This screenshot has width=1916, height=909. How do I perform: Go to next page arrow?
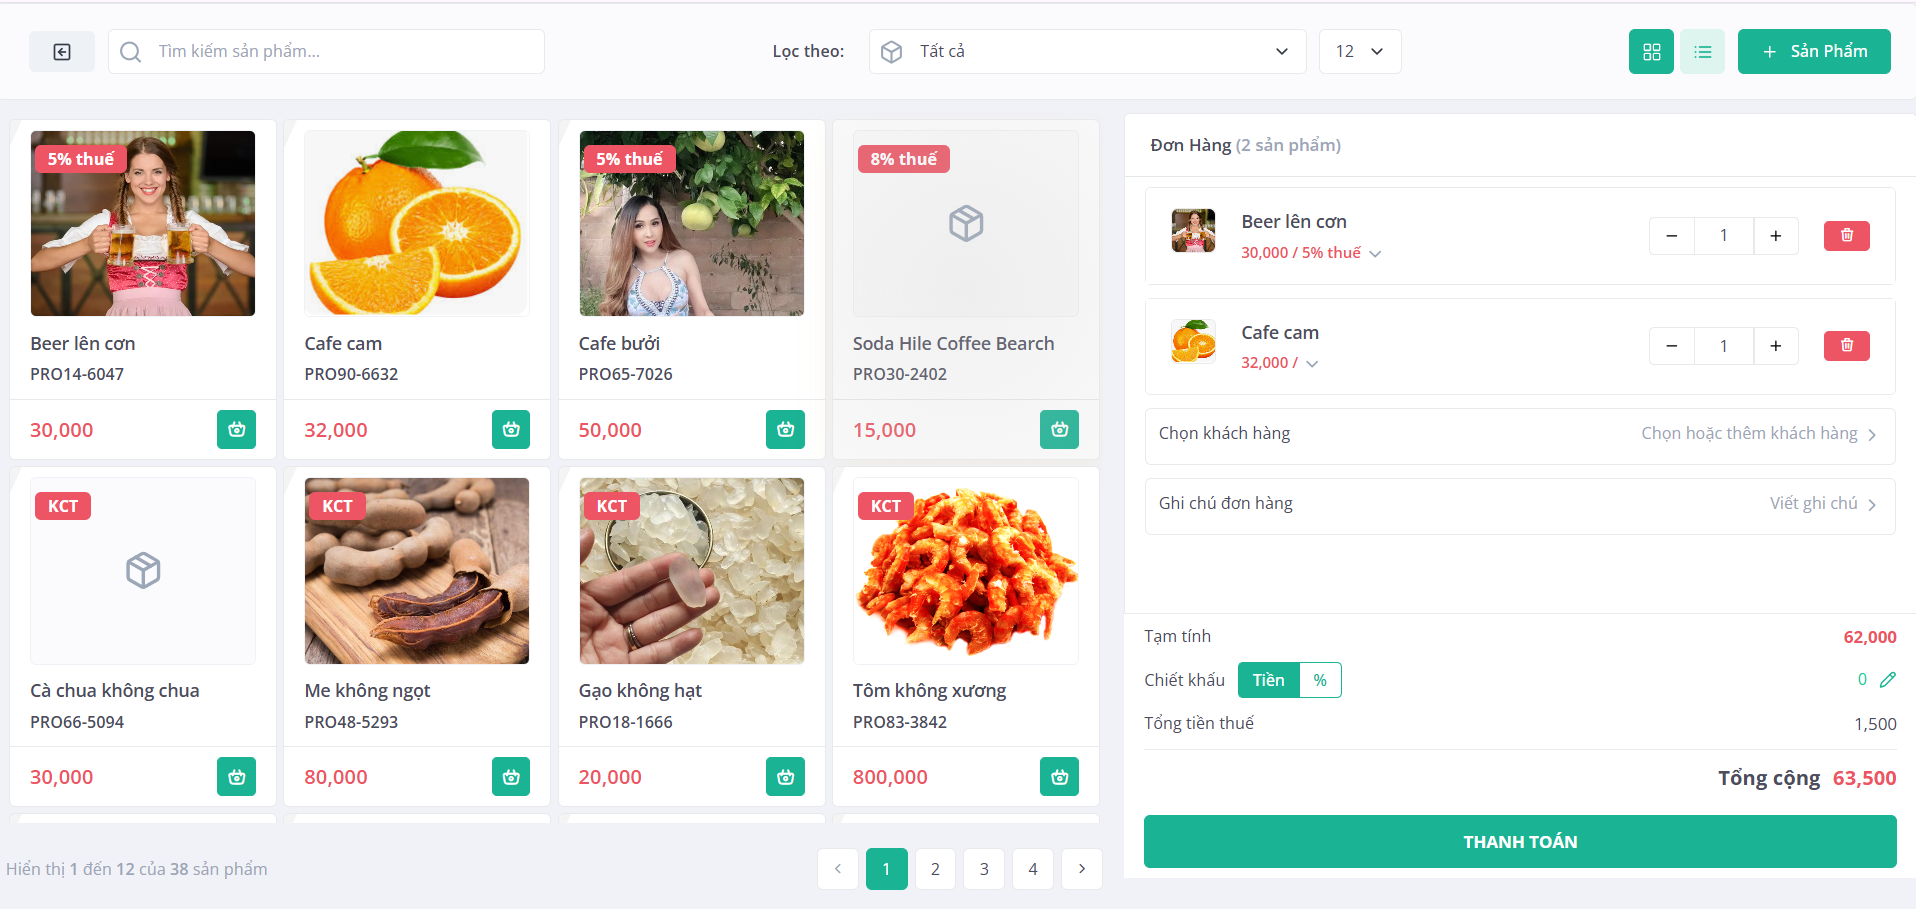pyautogui.click(x=1082, y=869)
